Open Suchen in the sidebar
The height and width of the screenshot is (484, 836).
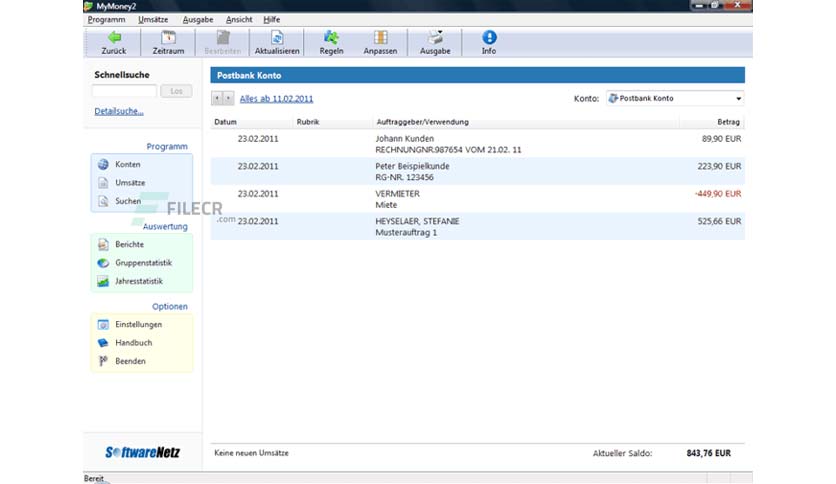(x=128, y=201)
